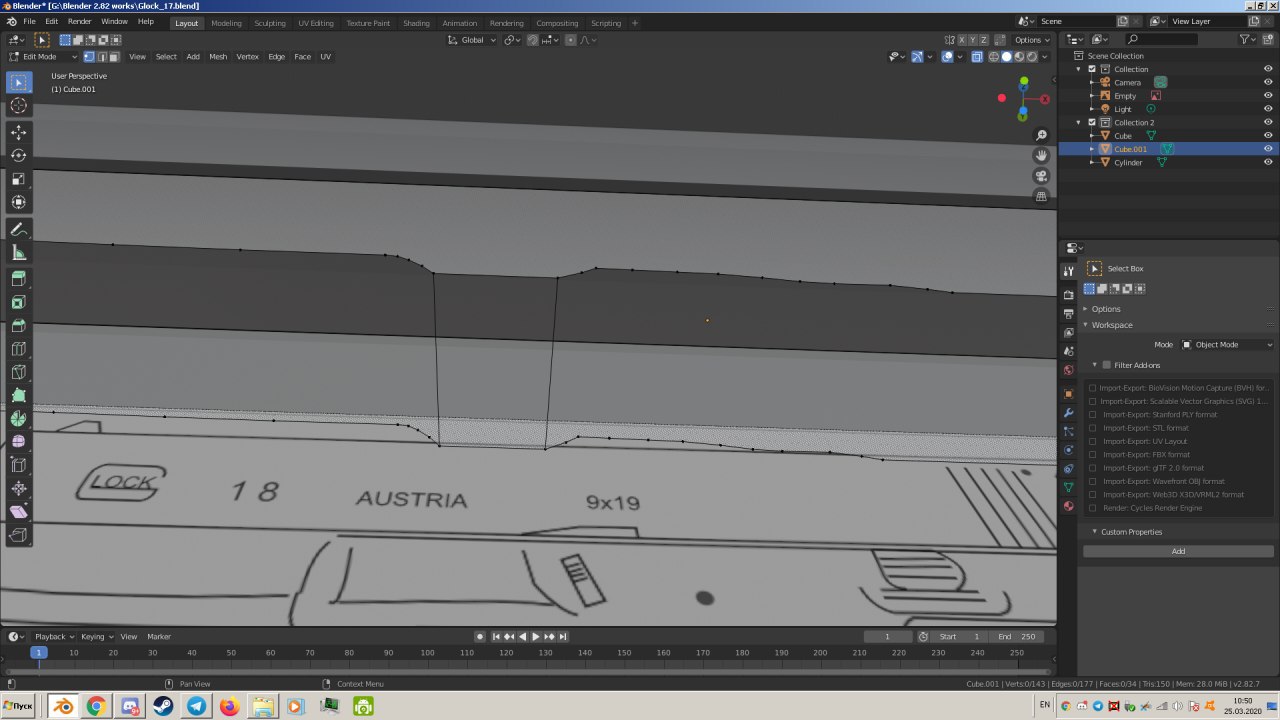Select the Knife tool
Viewport: 1280px width, 720px height.
pyautogui.click(x=18, y=372)
